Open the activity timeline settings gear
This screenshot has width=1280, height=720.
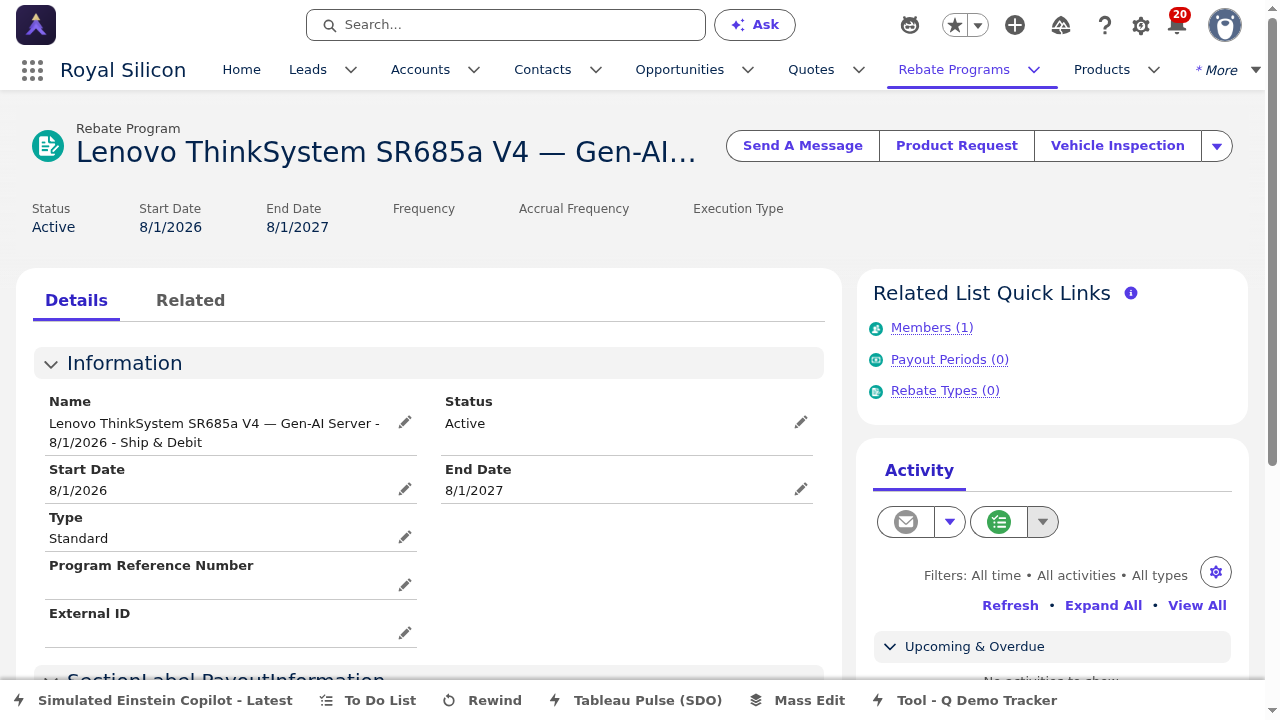coord(1216,572)
